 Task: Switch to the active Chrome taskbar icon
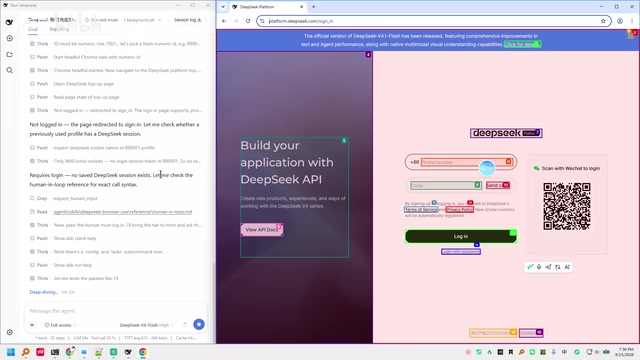pyautogui.click(x=143, y=352)
